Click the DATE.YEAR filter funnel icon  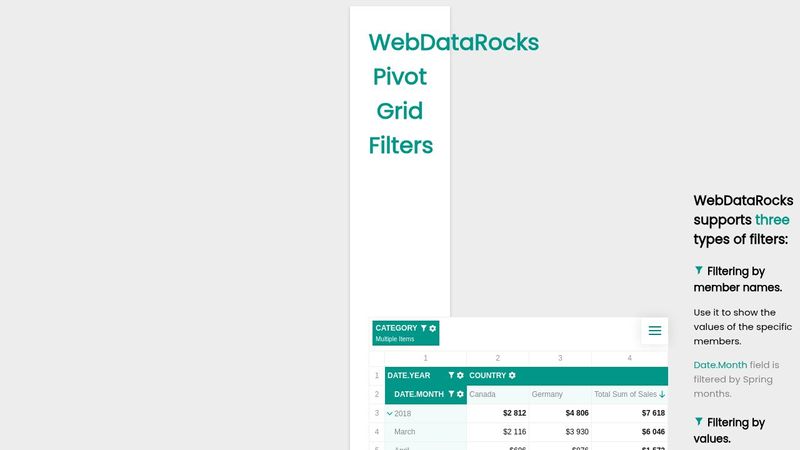451,375
